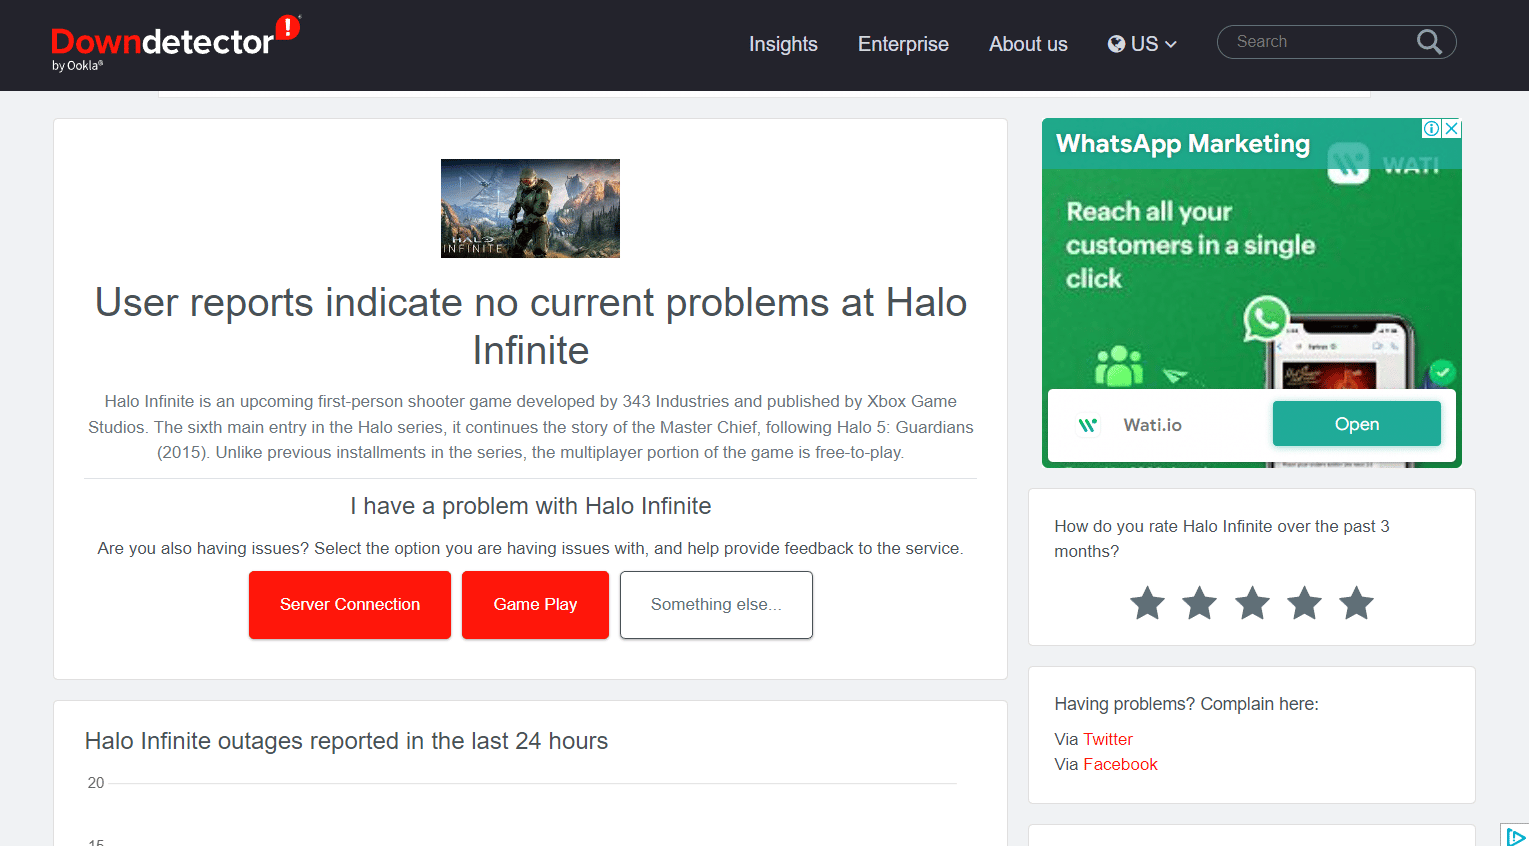Open the Insights menu
Screen dimensions: 1529x846
click(783, 44)
